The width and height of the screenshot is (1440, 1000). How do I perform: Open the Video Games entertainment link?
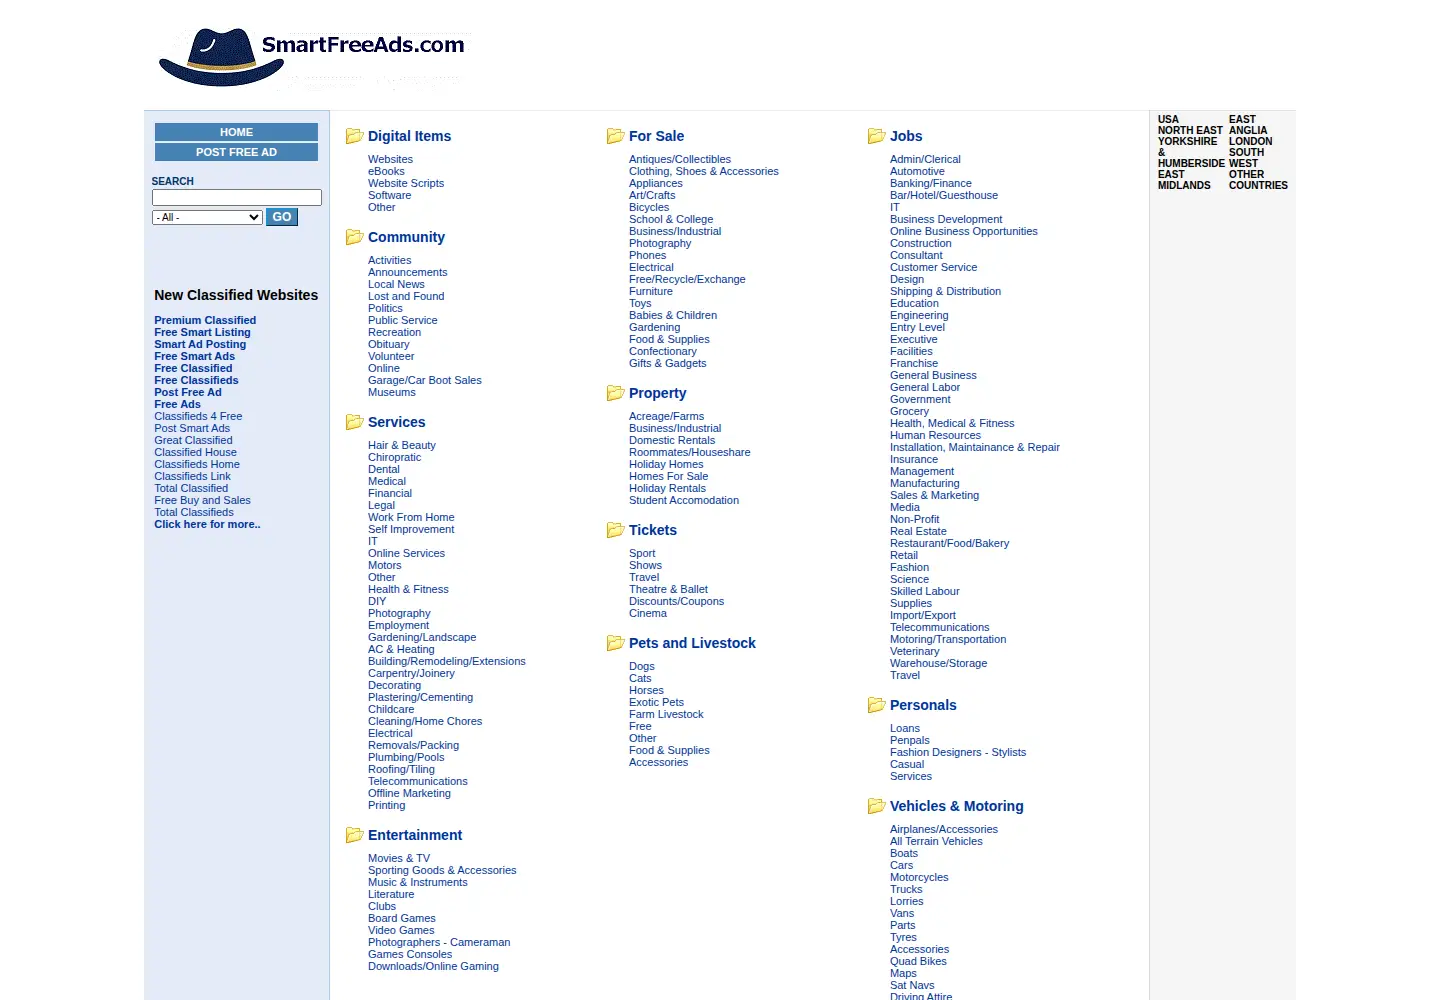401,930
